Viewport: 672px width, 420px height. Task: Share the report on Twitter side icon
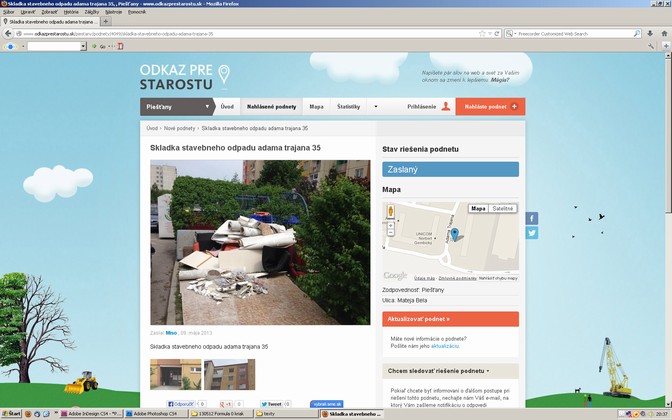(532, 233)
